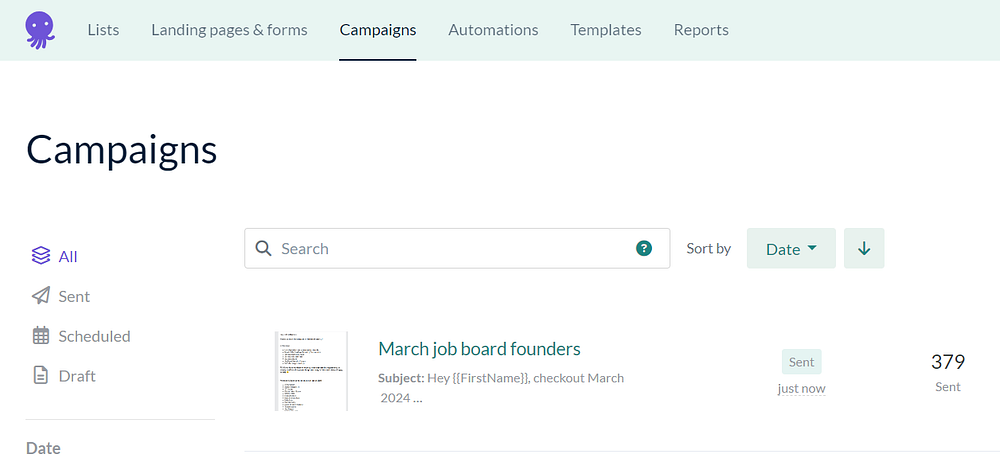
Task: Toggle sort direction with the arrow button
Action: [864, 249]
